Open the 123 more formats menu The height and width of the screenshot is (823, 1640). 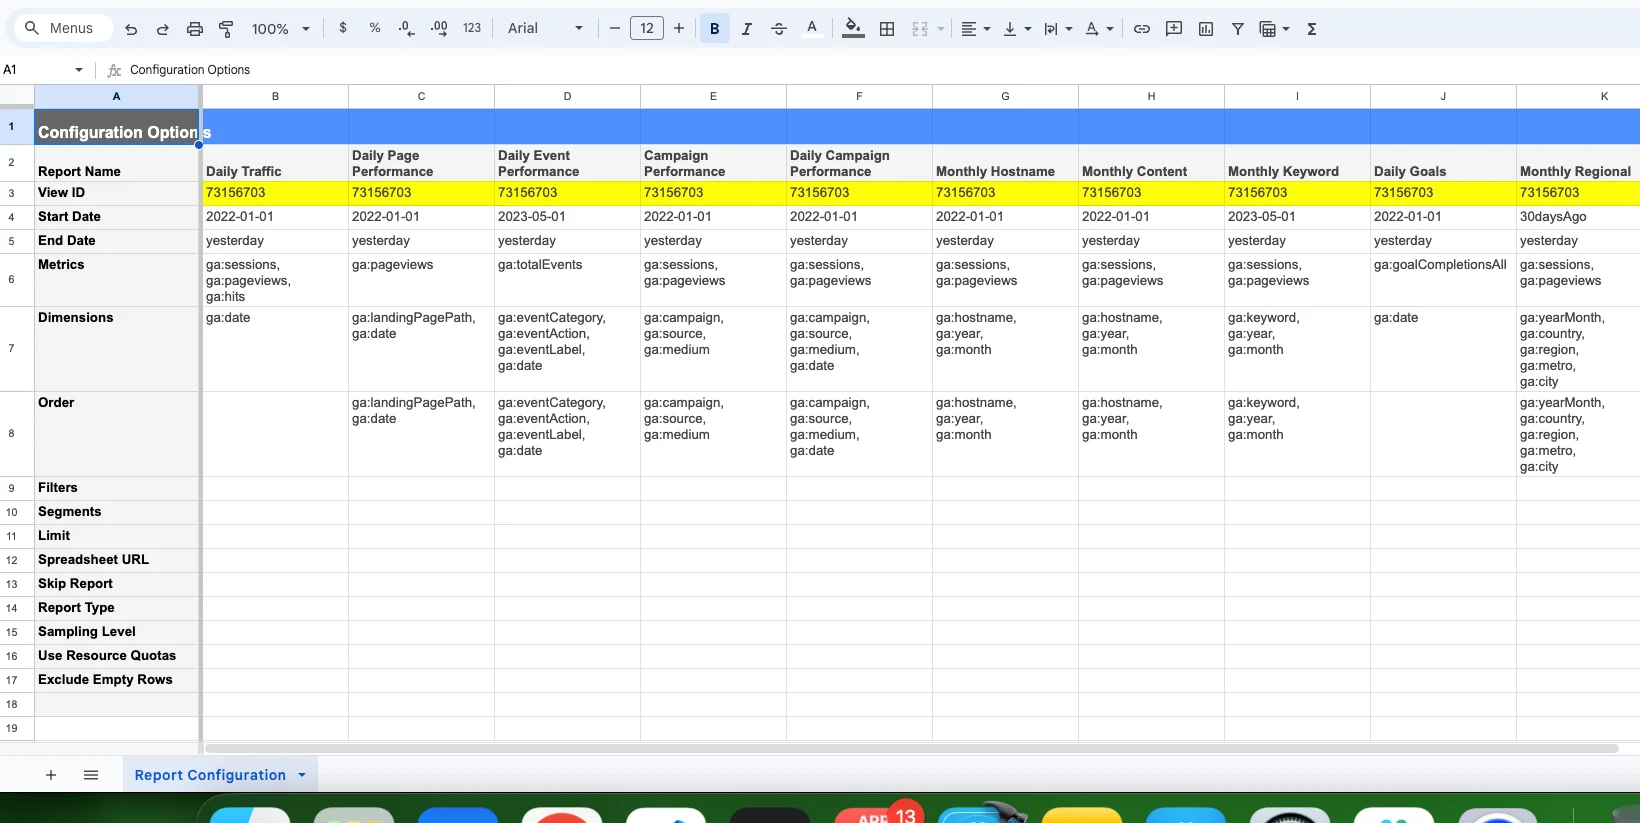[472, 28]
